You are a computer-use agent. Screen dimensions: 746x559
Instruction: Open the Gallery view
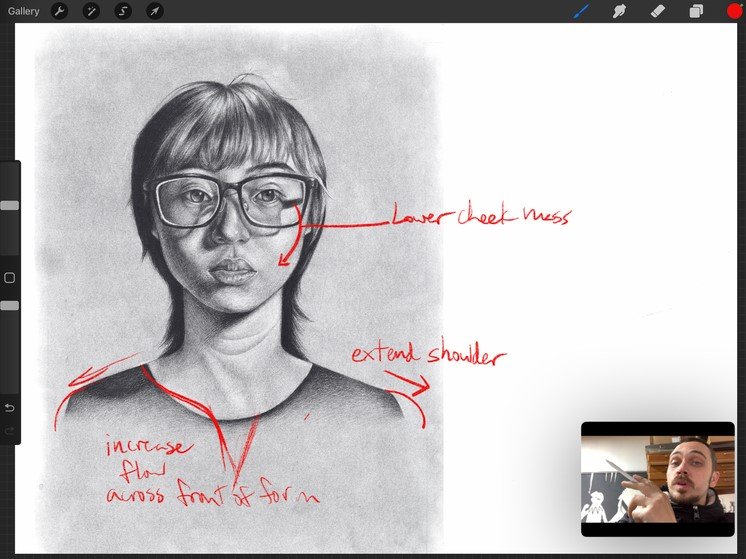pyautogui.click(x=21, y=12)
